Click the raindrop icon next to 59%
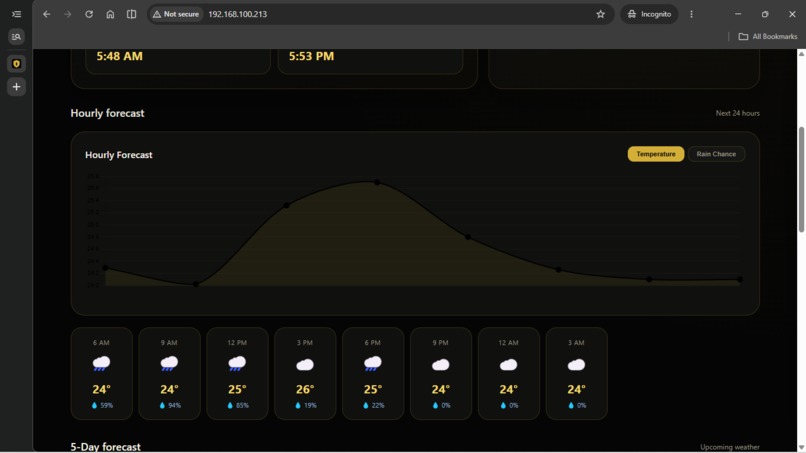The height and width of the screenshot is (453, 806). click(x=94, y=405)
